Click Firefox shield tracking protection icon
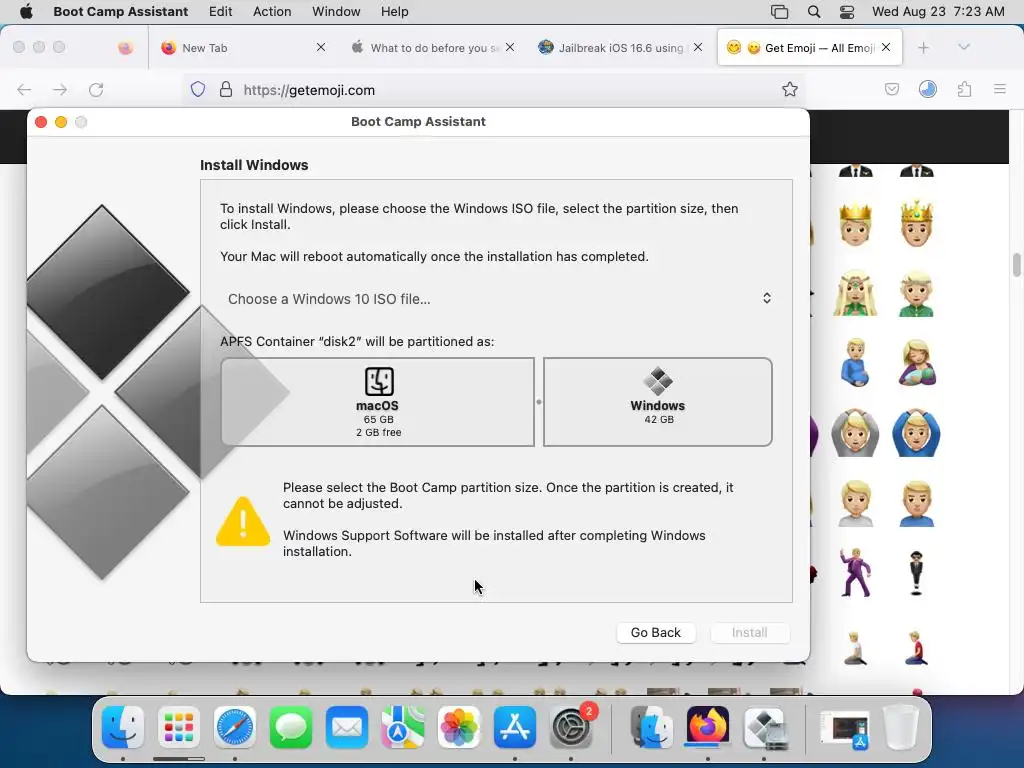1024x768 pixels. pyautogui.click(x=198, y=89)
